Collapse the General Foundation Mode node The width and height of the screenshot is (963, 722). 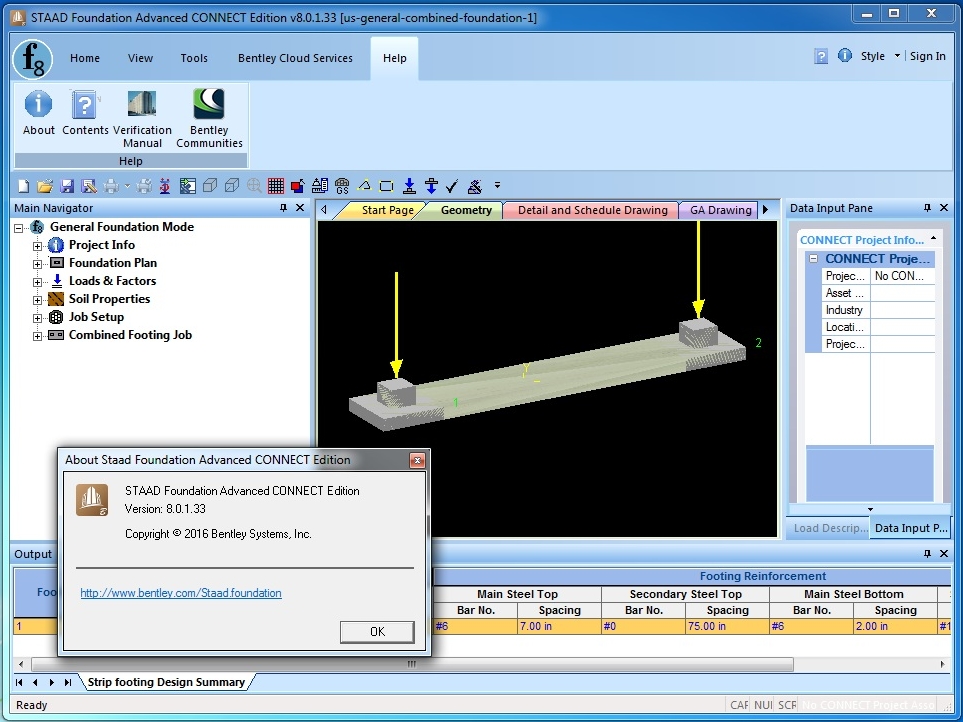click(18, 228)
